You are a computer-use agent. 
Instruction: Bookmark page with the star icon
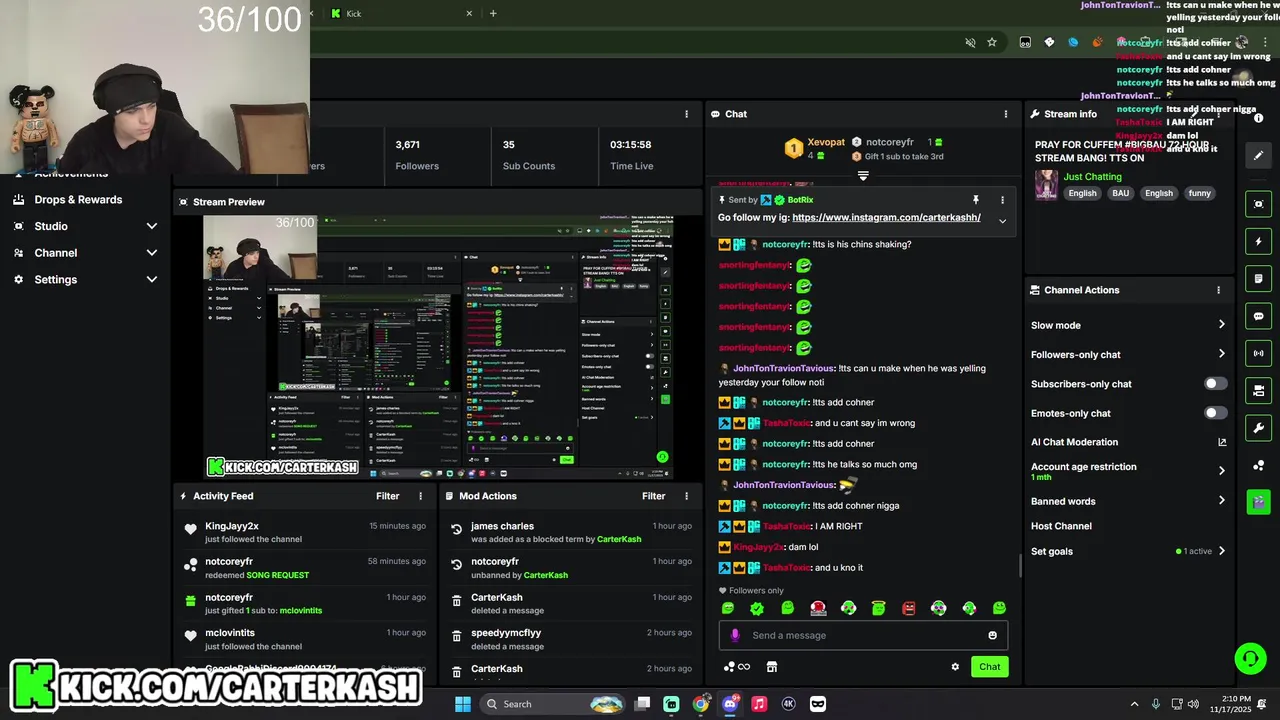992,42
